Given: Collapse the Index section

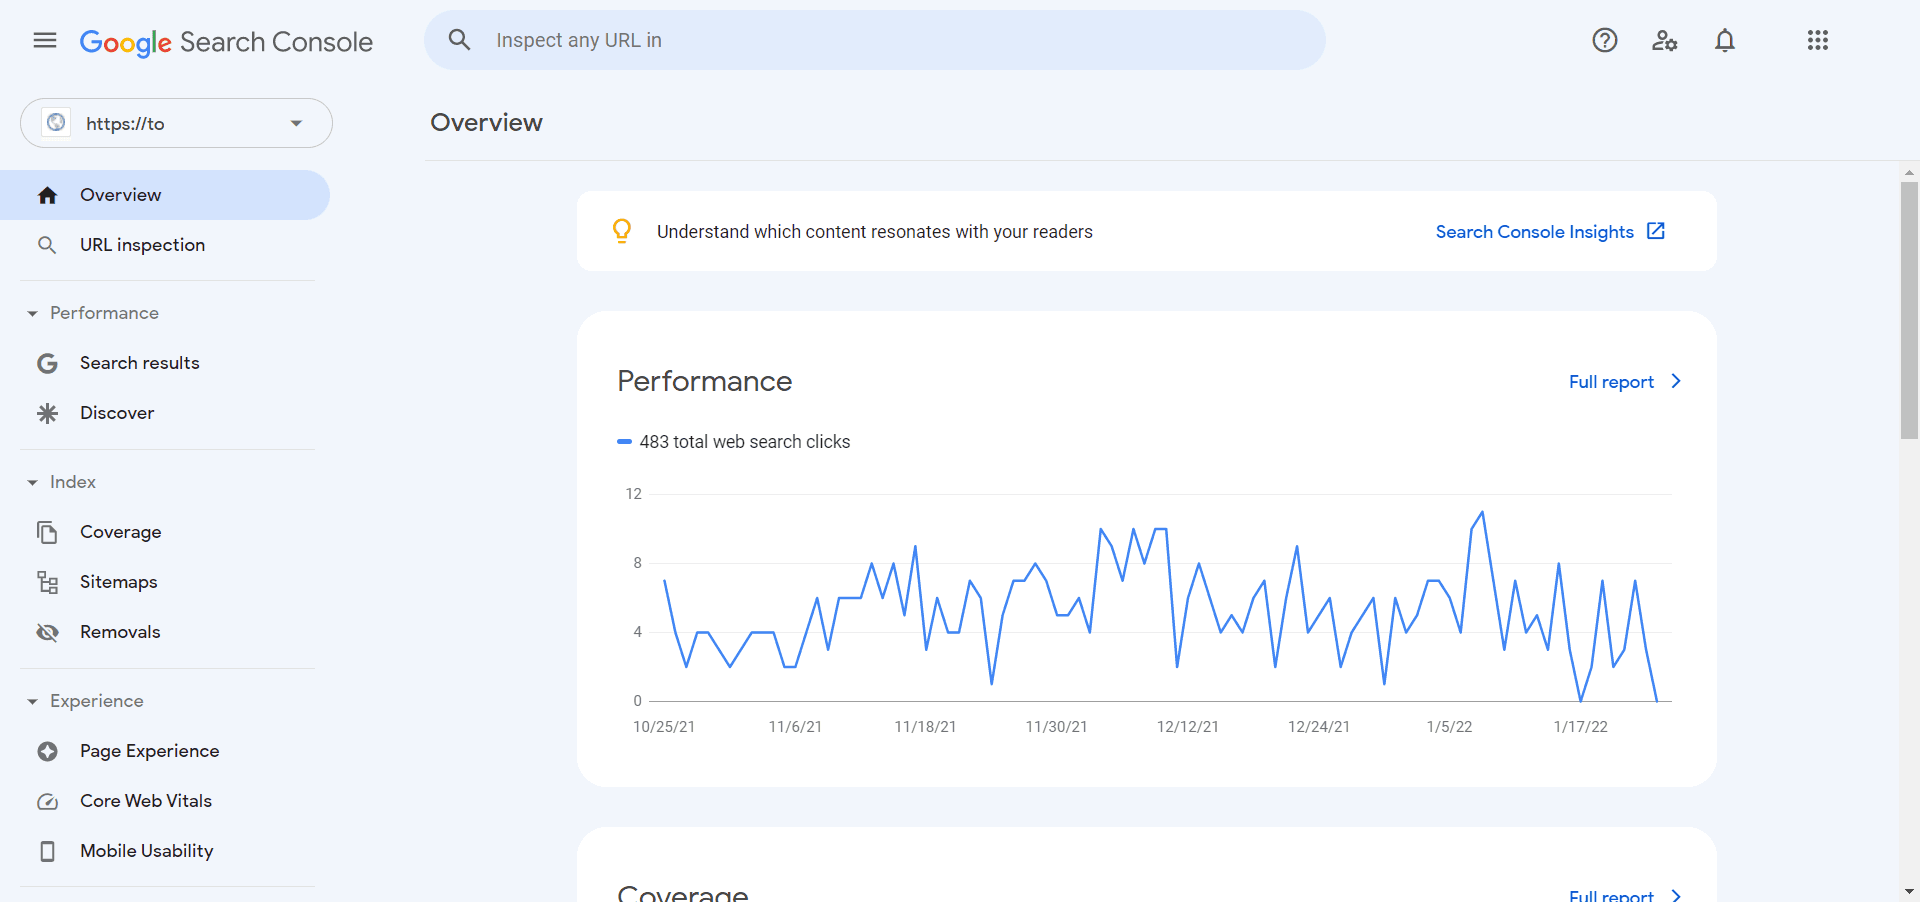Looking at the screenshot, I should [x=32, y=481].
